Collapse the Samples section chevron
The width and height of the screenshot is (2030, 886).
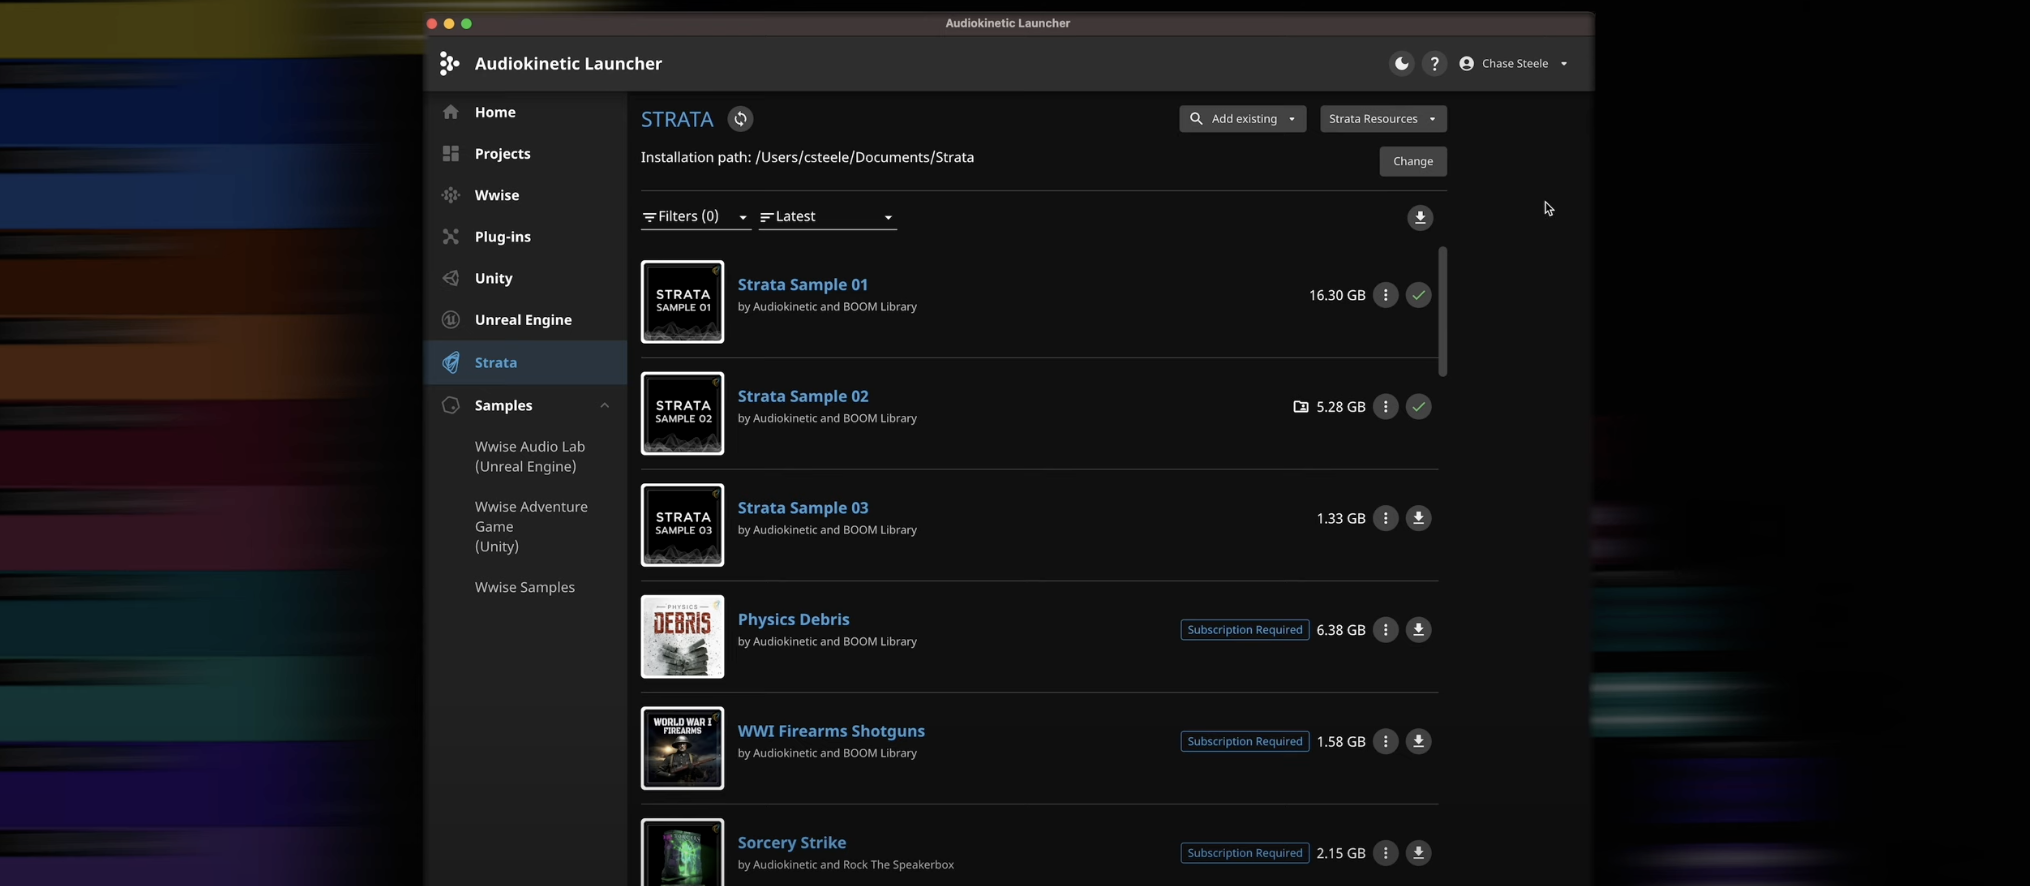[x=604, y=405]
